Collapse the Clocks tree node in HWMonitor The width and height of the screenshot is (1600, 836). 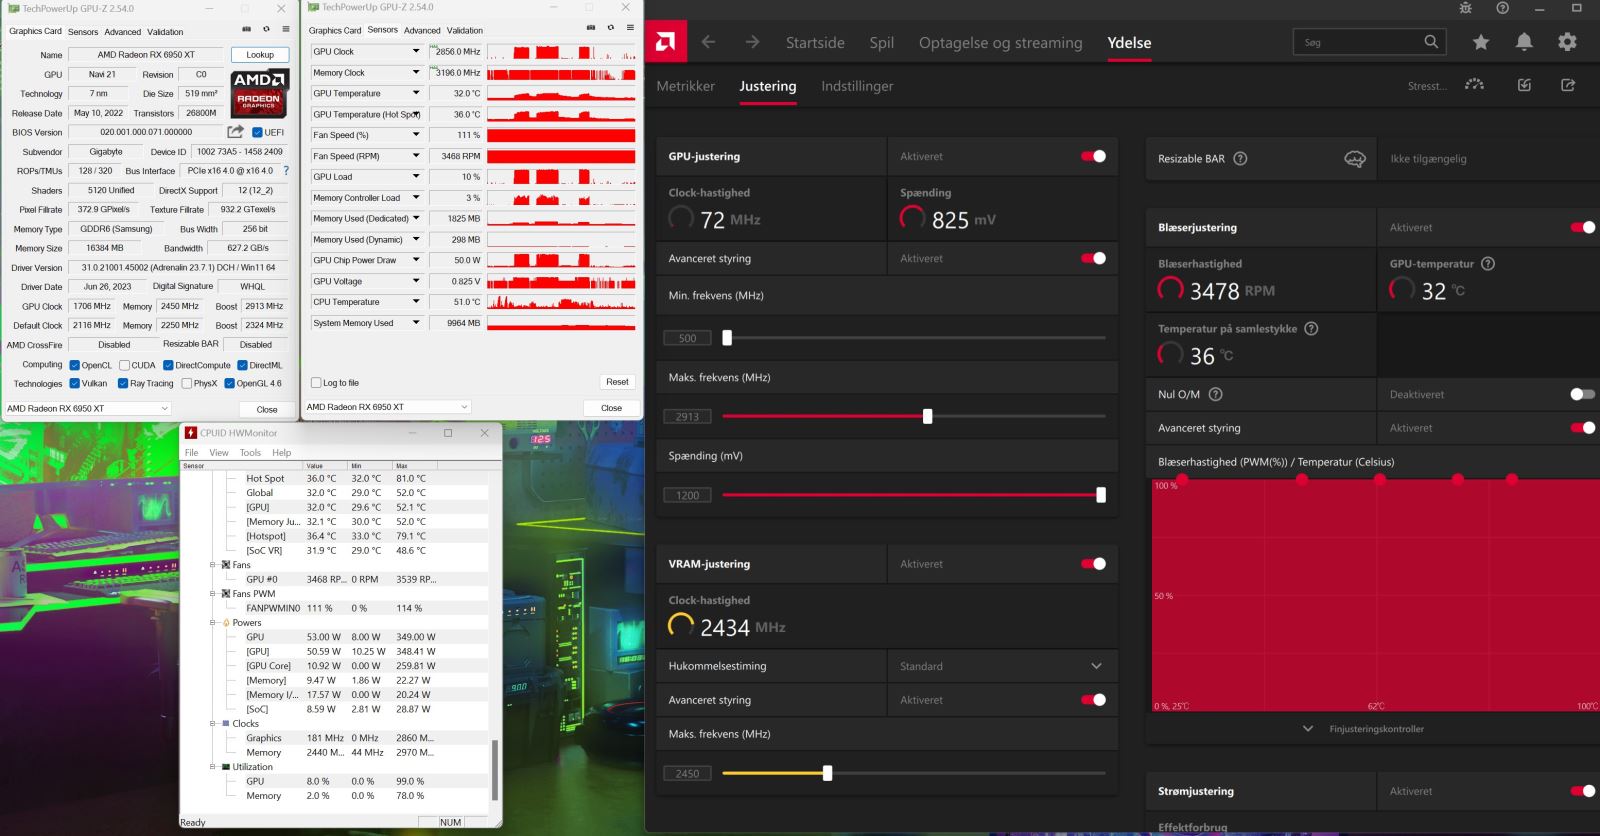213,724
